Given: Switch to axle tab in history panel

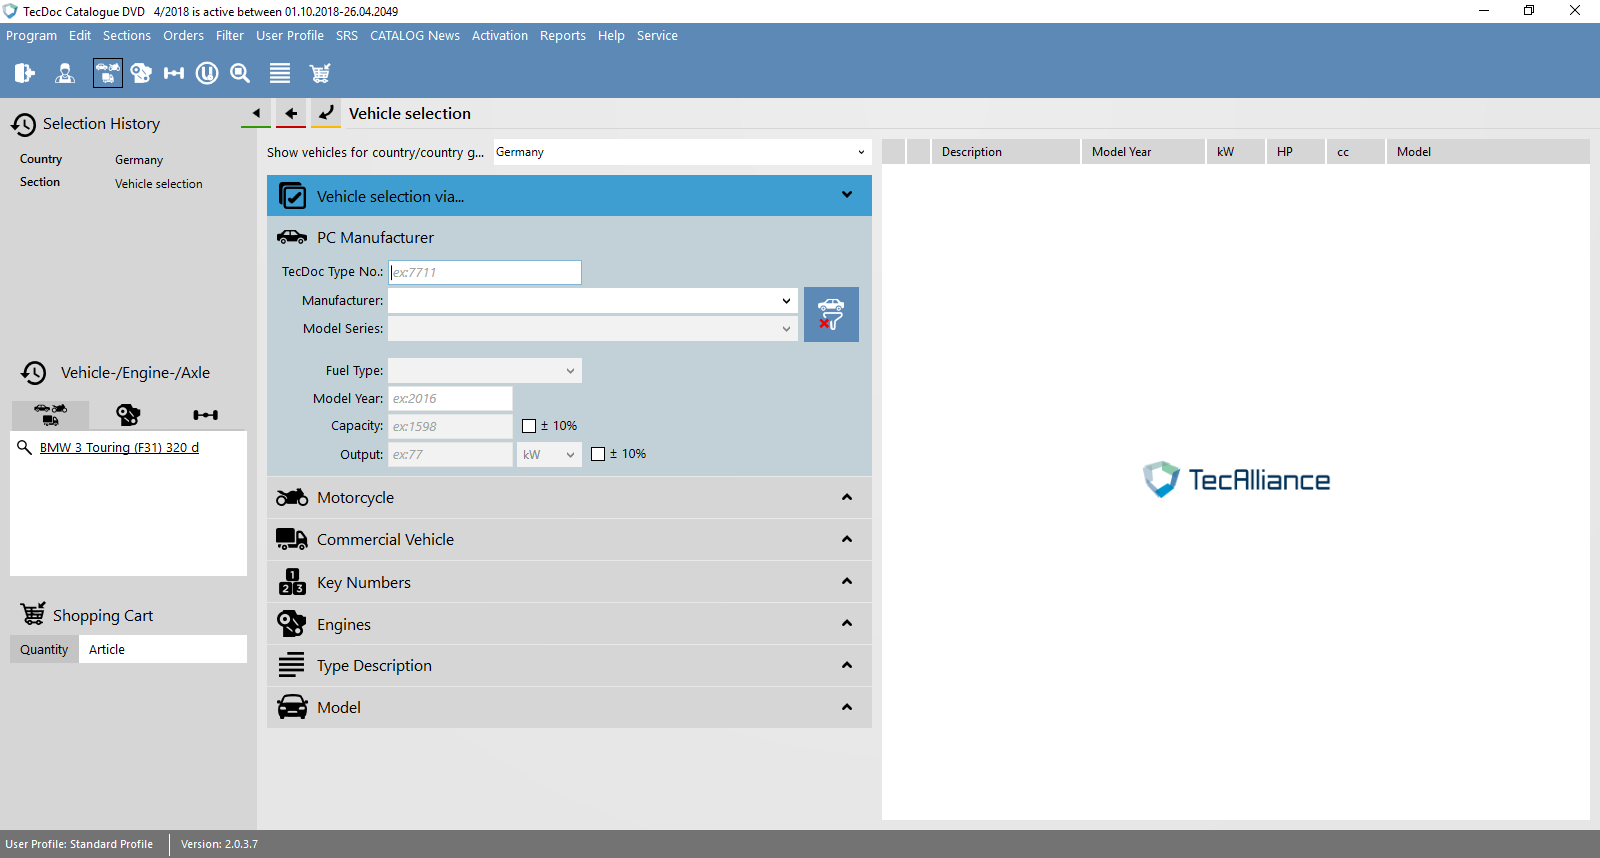Looking at the screenshot, I should click(206, 414).
